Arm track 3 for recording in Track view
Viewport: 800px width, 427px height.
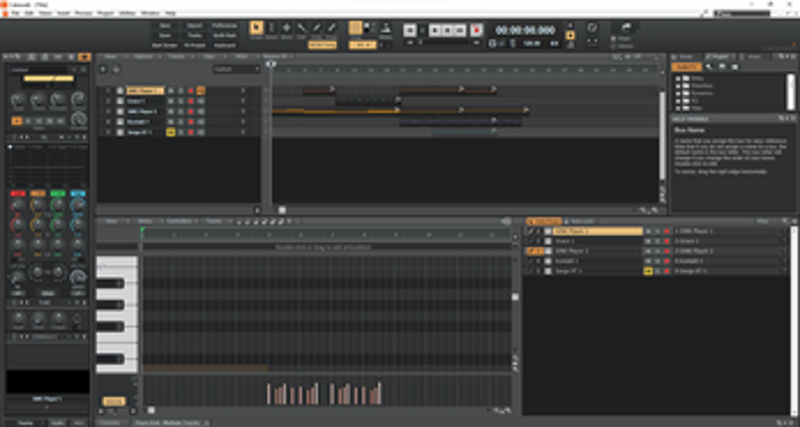[191, 111]
